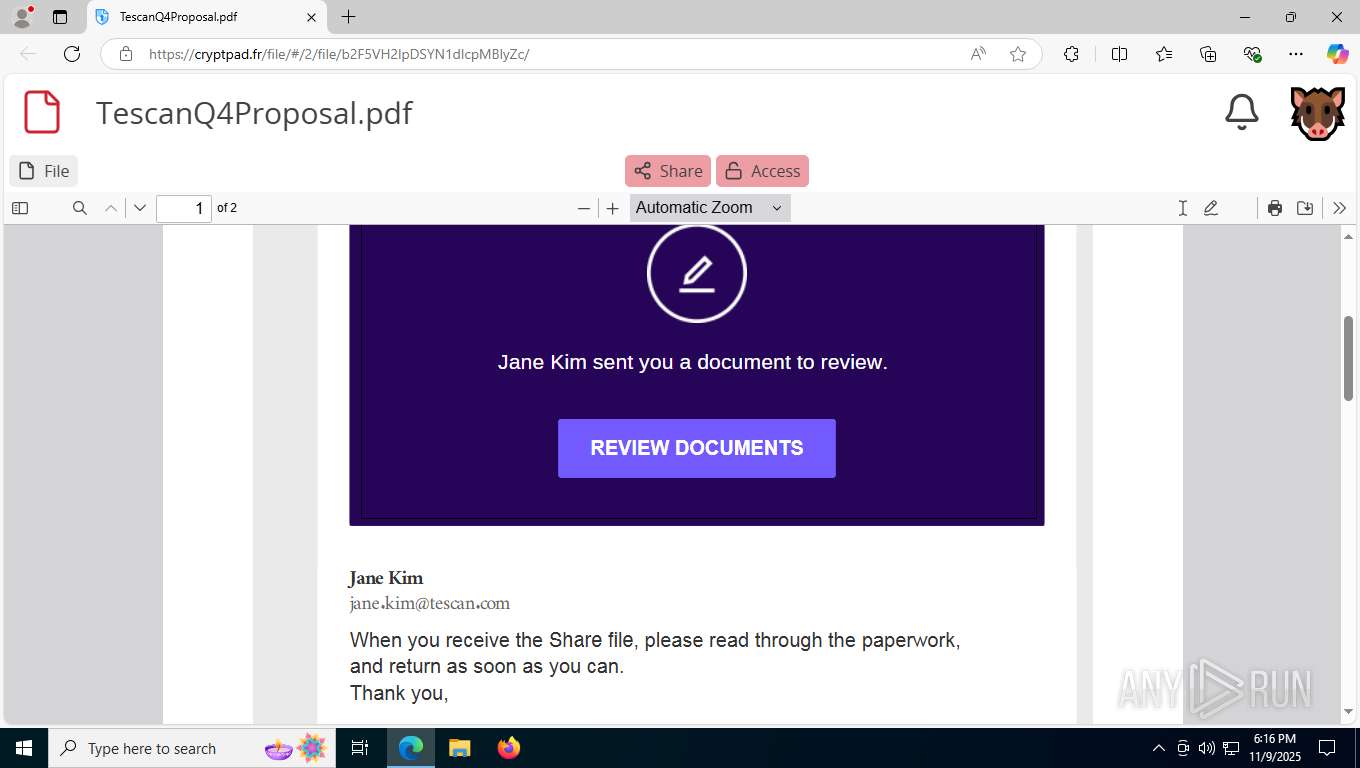
Task: Click the Jane Kim sender name
Action: pyautogui.click(x=386, y=577)
